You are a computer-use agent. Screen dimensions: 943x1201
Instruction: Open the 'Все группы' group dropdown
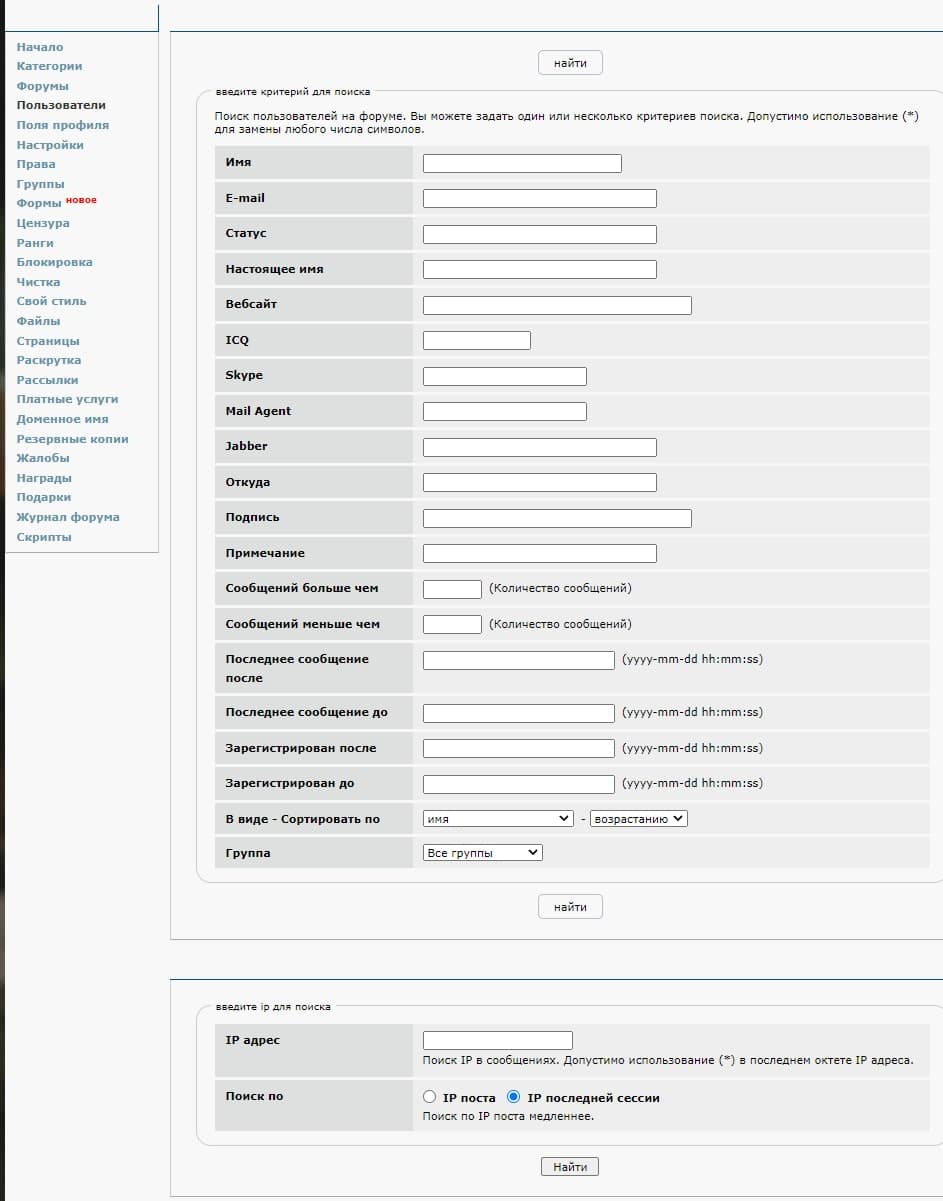pos(482,853)
